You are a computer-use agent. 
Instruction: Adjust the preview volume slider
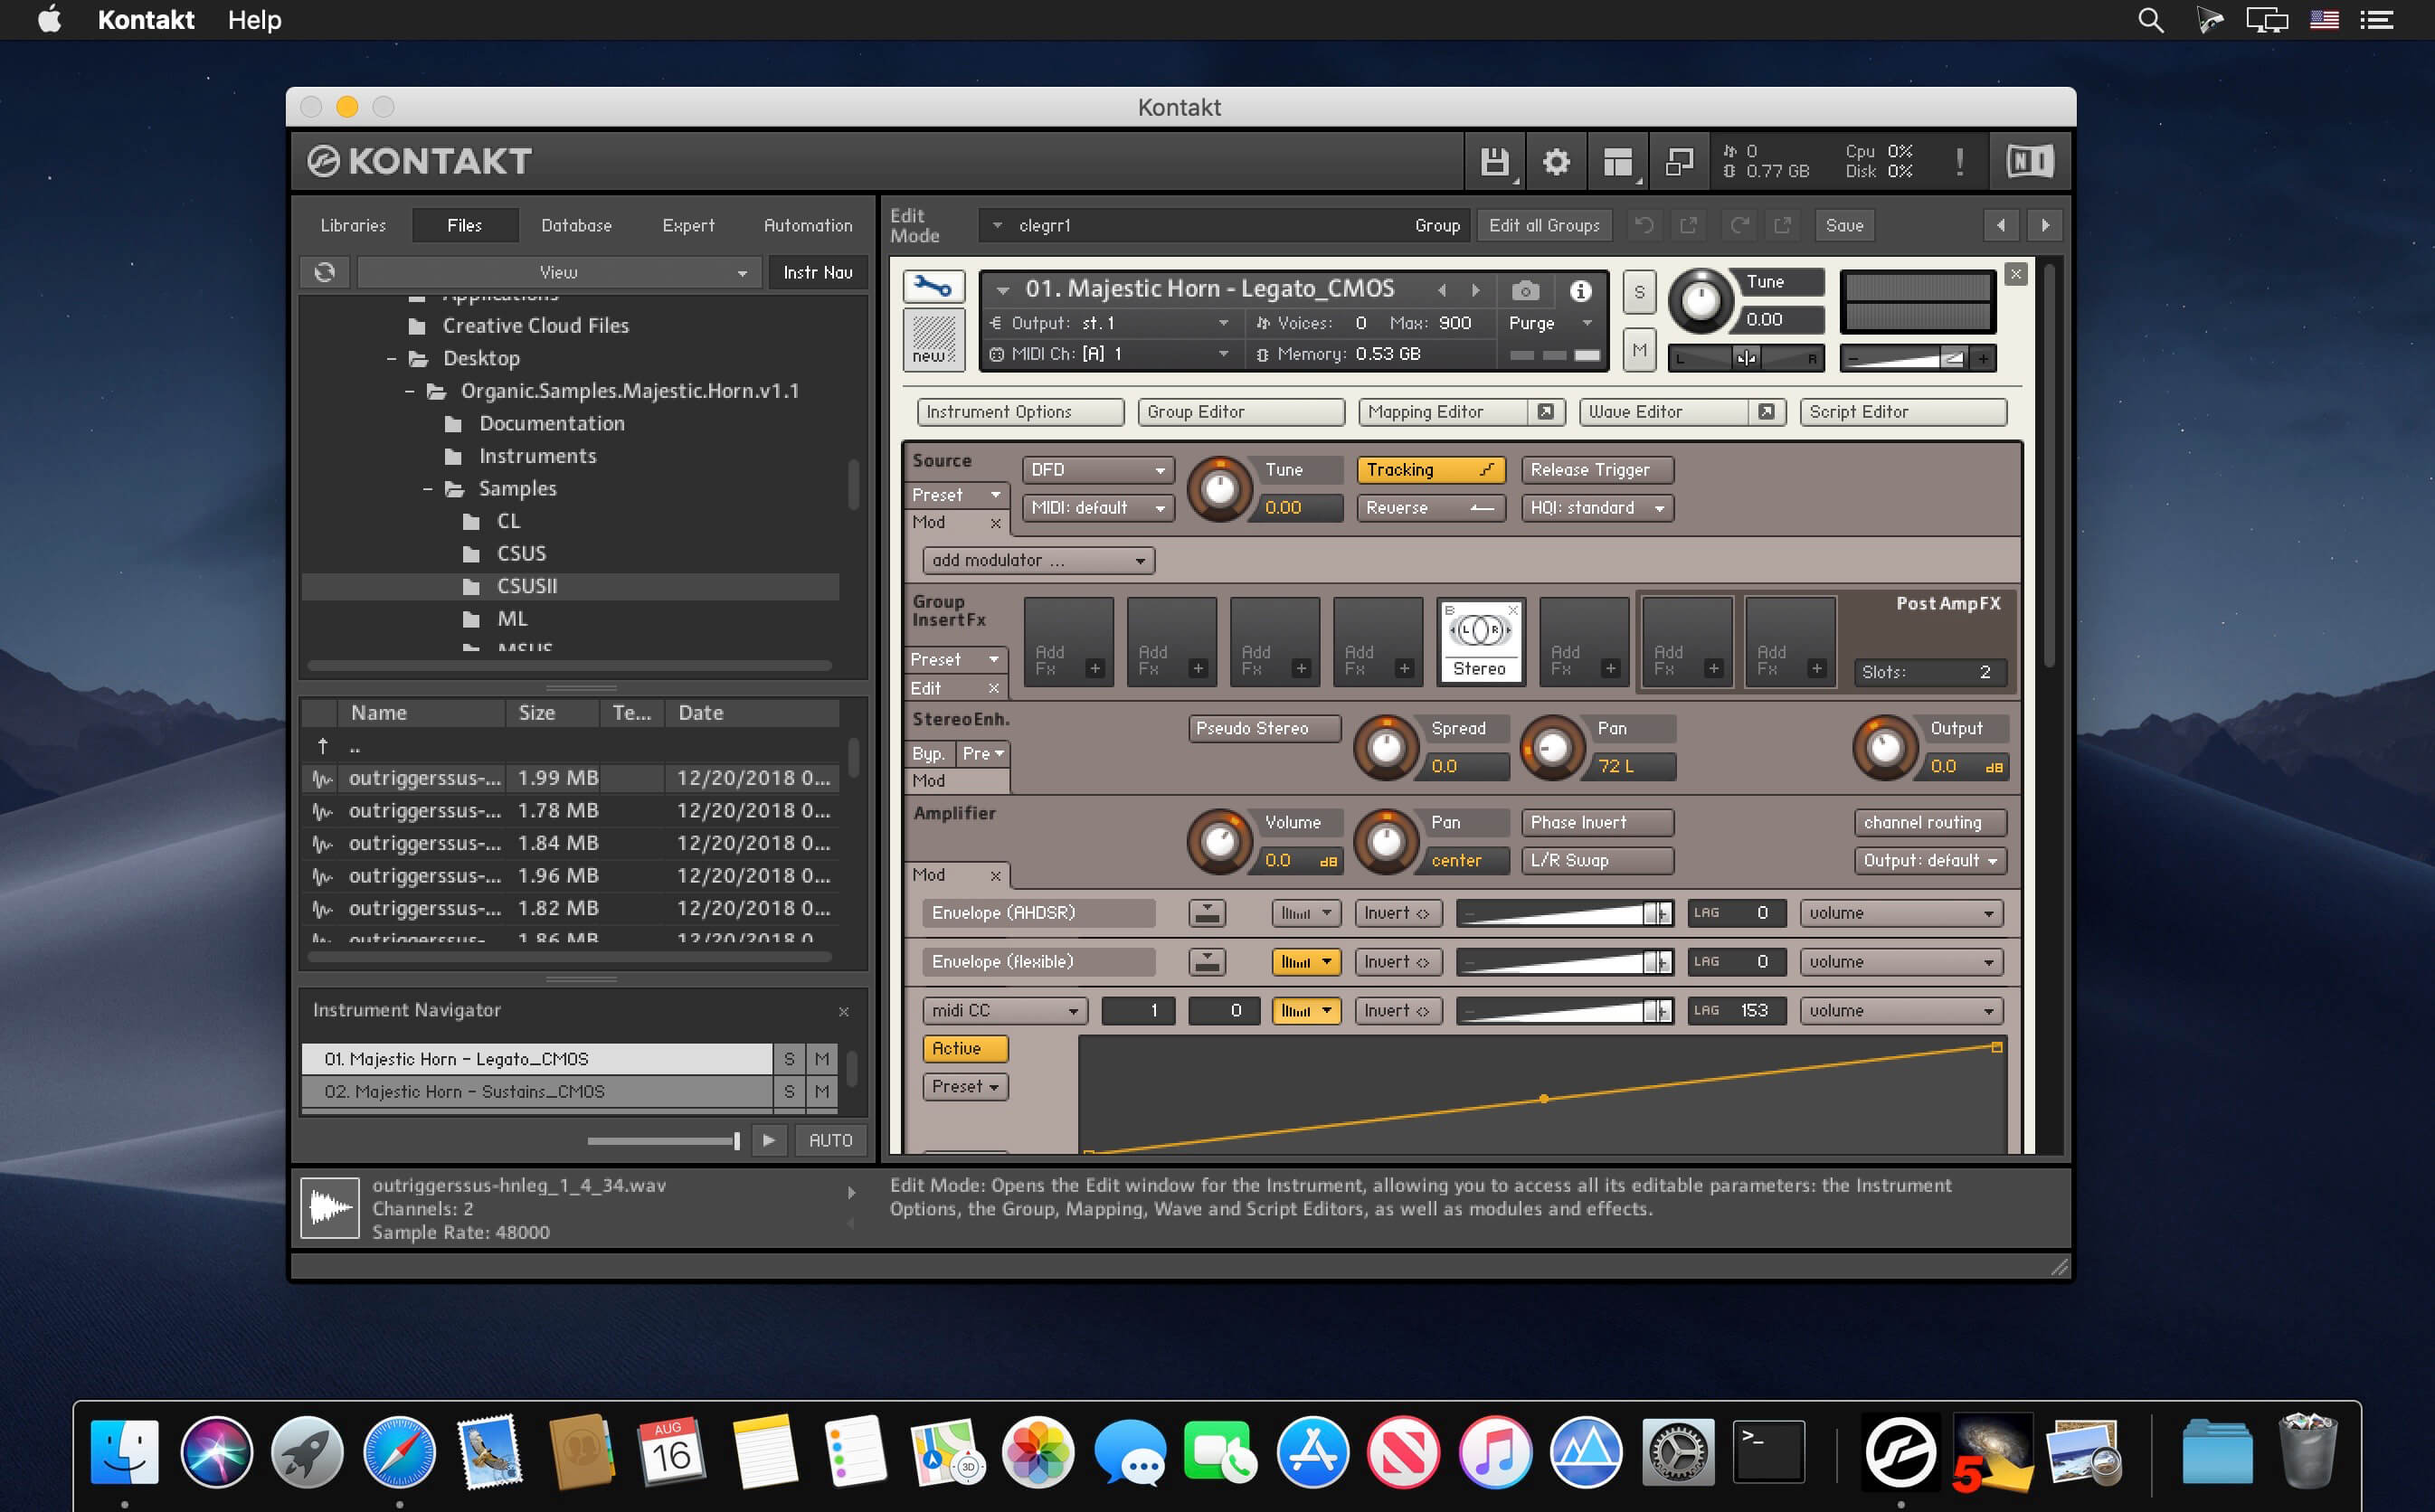(663, 1140)
